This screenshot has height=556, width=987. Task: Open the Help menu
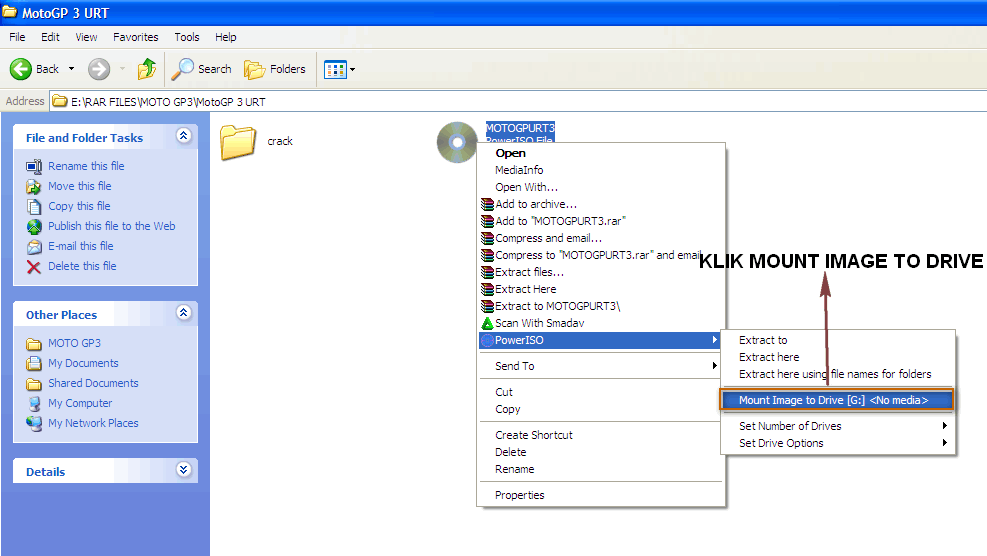point(225,37)
